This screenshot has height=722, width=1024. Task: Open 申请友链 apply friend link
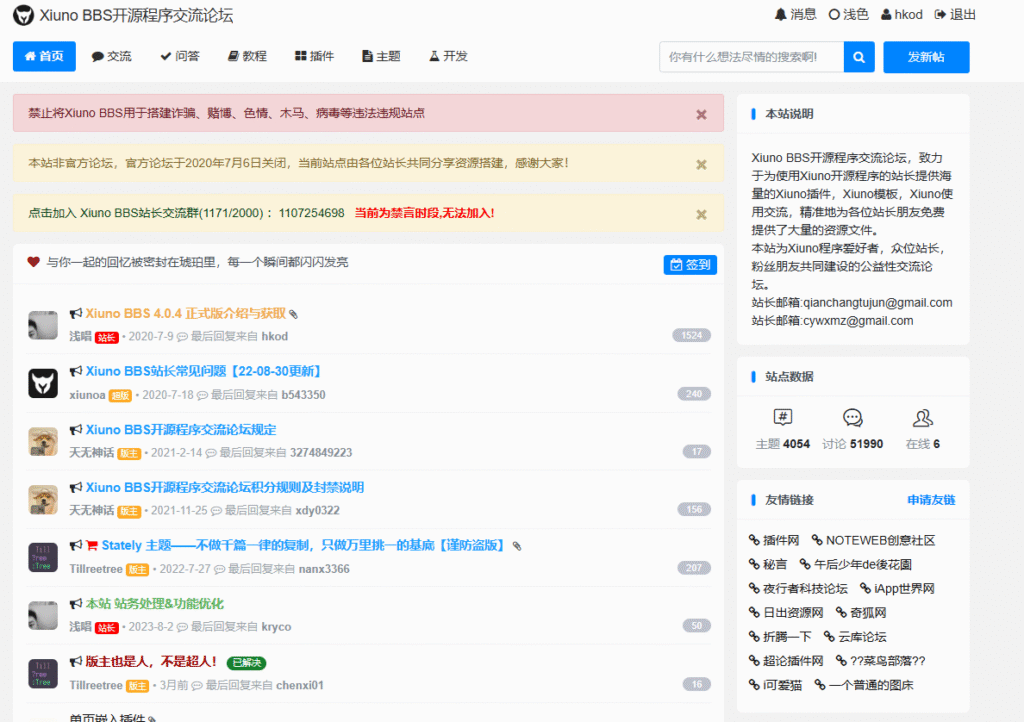coord(930,500)
